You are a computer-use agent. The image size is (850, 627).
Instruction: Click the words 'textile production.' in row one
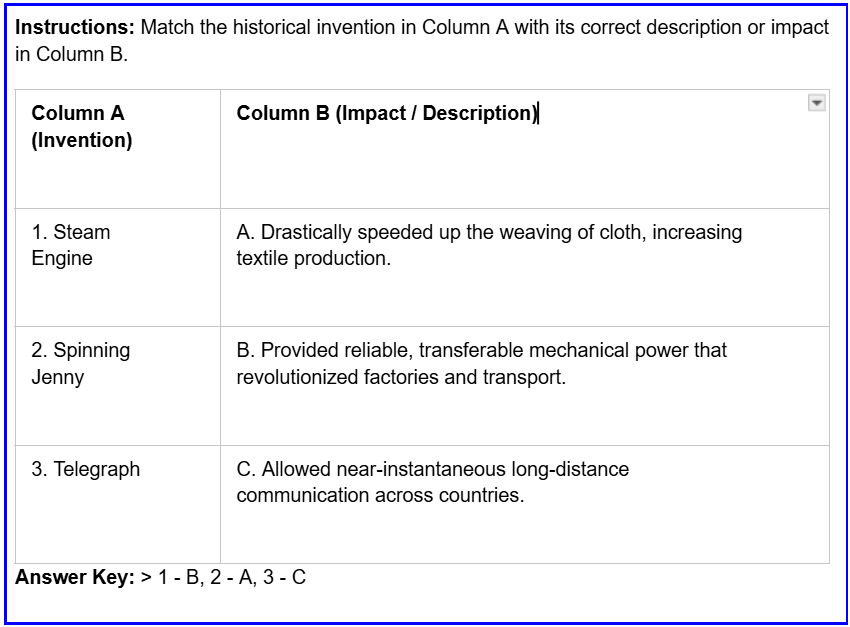[x=313, y=258]
